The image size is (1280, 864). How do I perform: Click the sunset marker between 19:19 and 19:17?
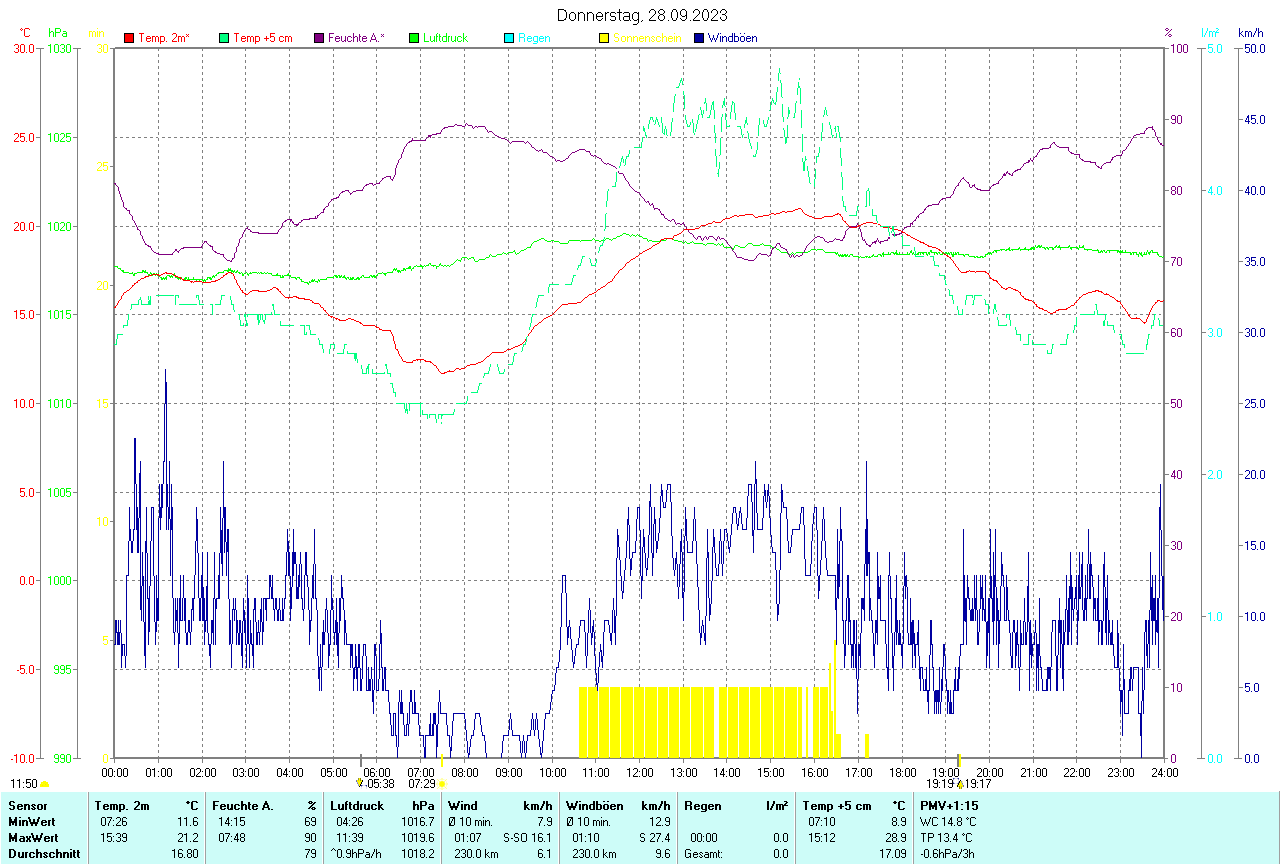[x=960, y=784]
